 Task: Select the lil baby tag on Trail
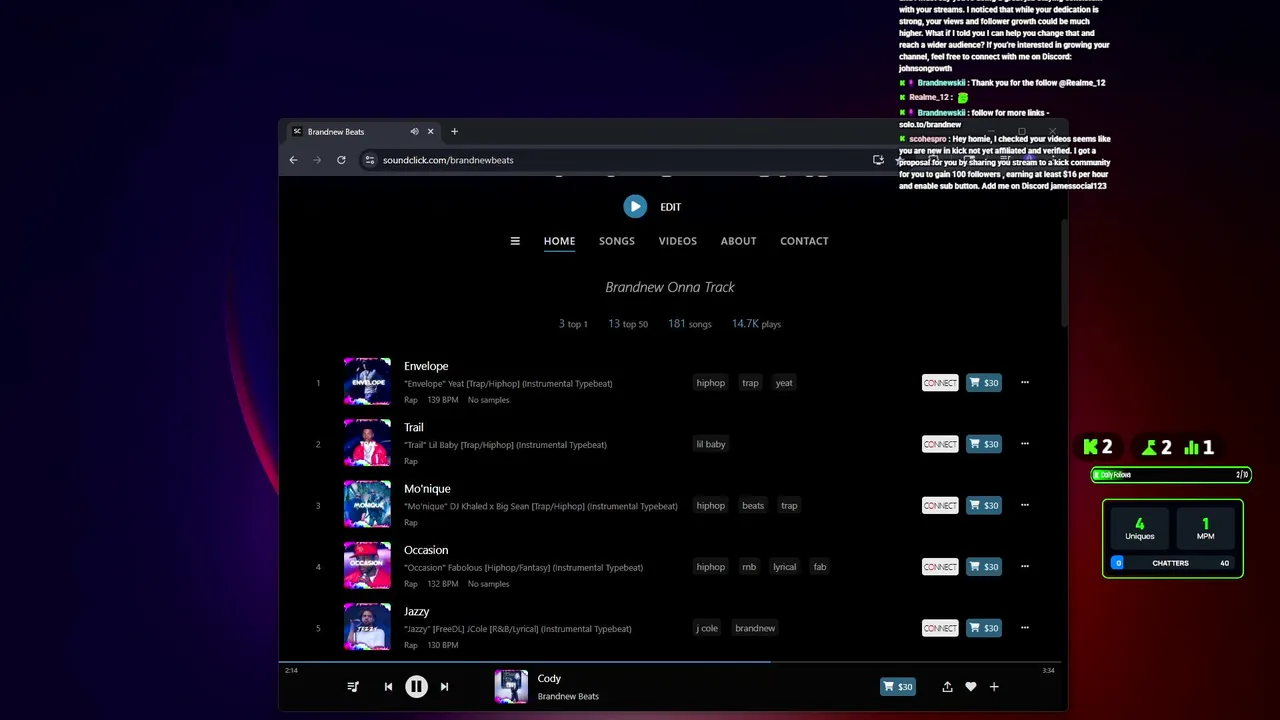pyautogui.click(x=711, y=444)
